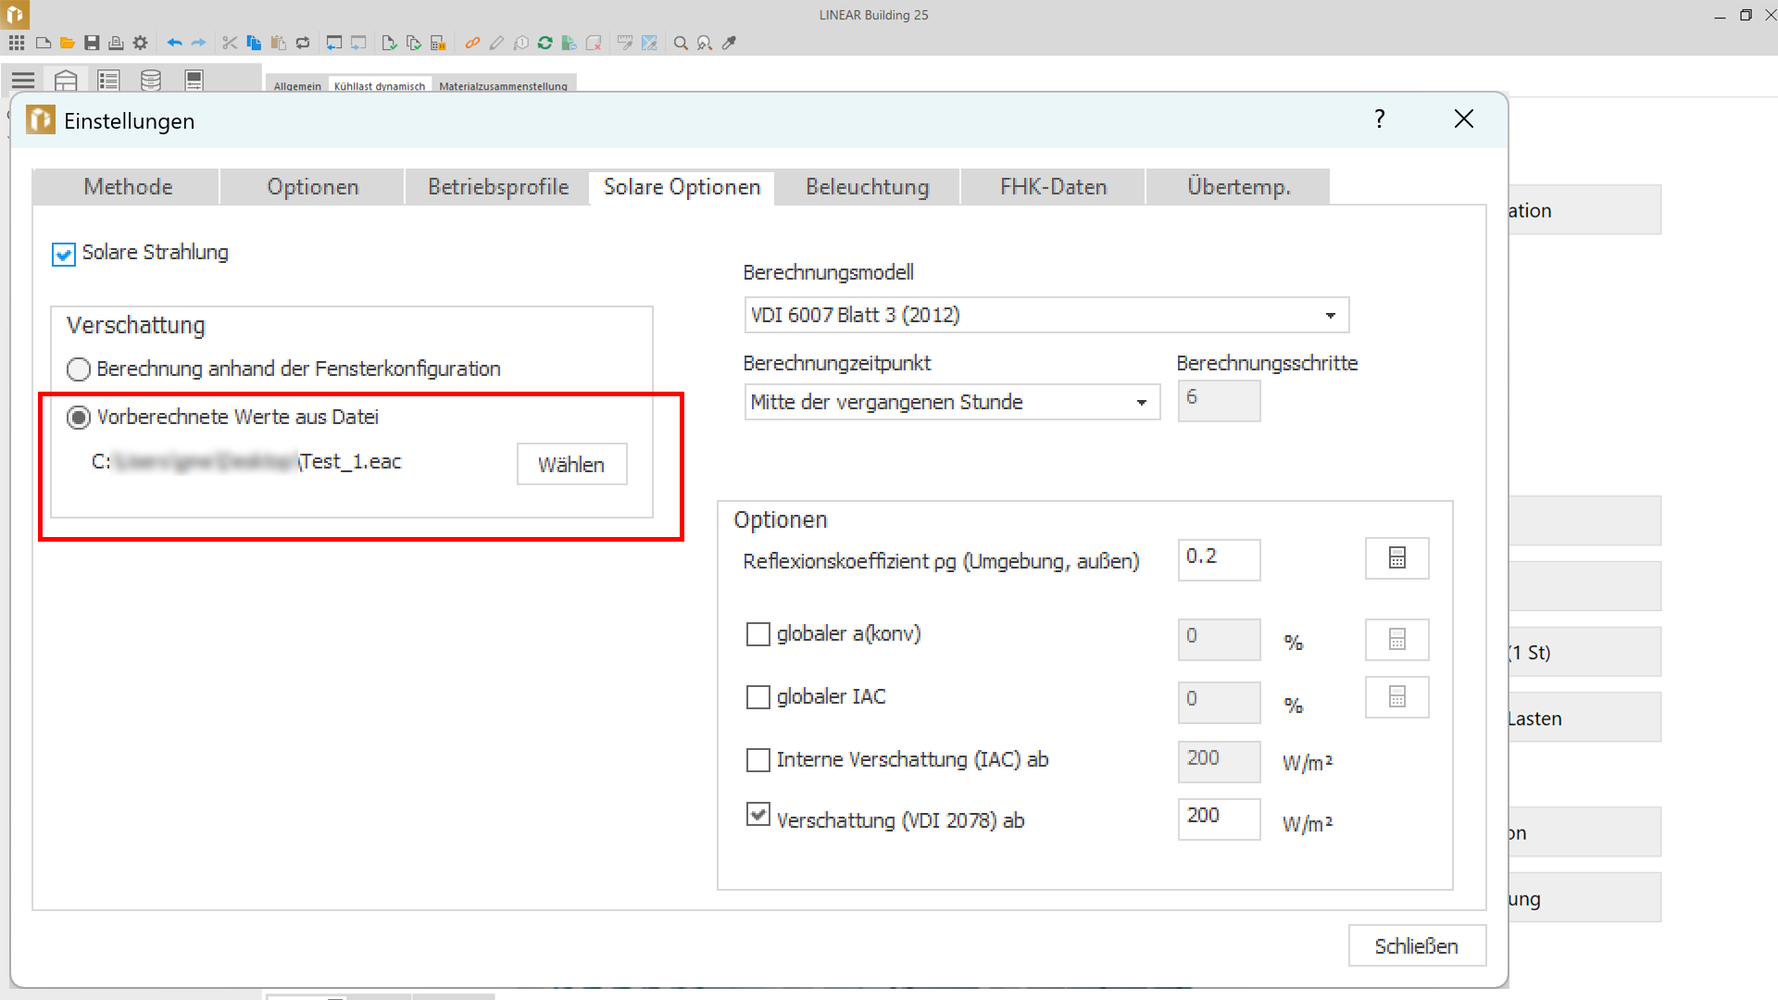Click the blue Undo arrow

[x=175, y=43]
